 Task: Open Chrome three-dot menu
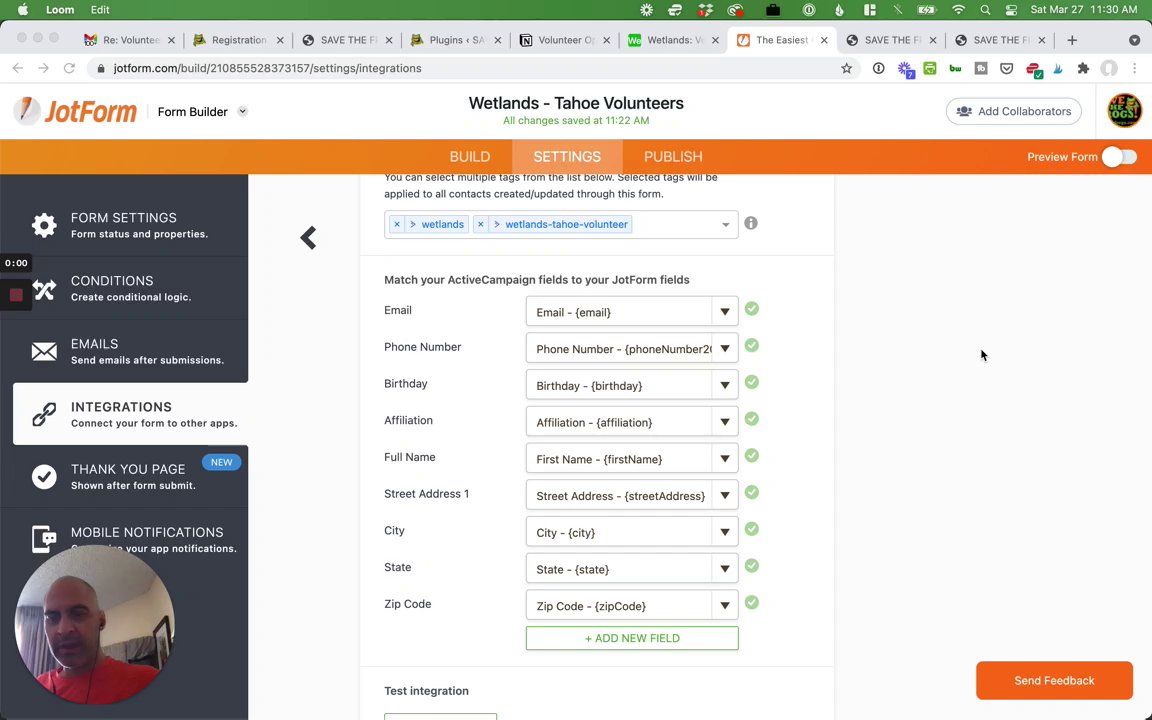click(x=1134, y=68)
